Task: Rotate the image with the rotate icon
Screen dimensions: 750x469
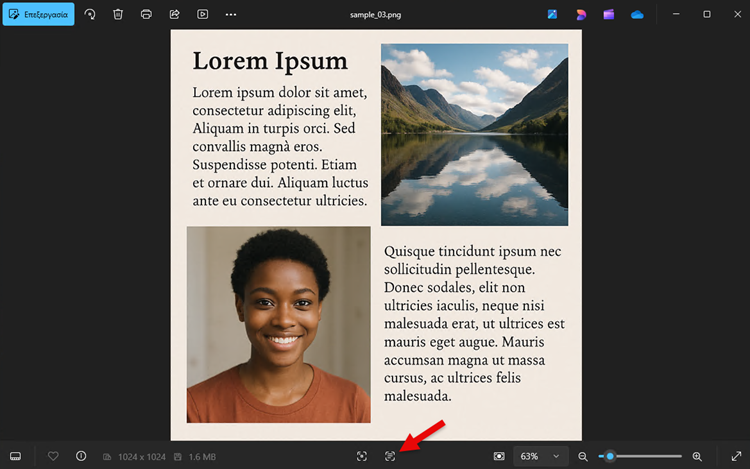Action: point(90,15)
